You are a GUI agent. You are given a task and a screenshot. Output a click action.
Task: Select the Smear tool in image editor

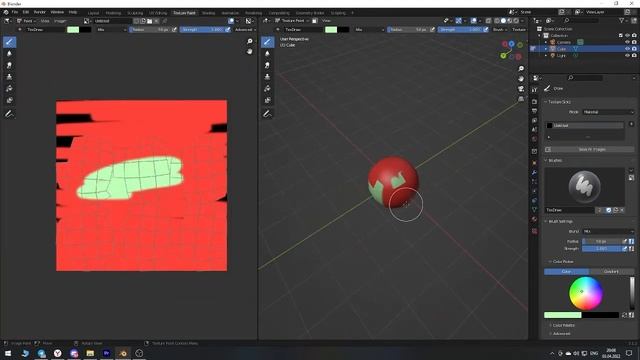(9, 65)
